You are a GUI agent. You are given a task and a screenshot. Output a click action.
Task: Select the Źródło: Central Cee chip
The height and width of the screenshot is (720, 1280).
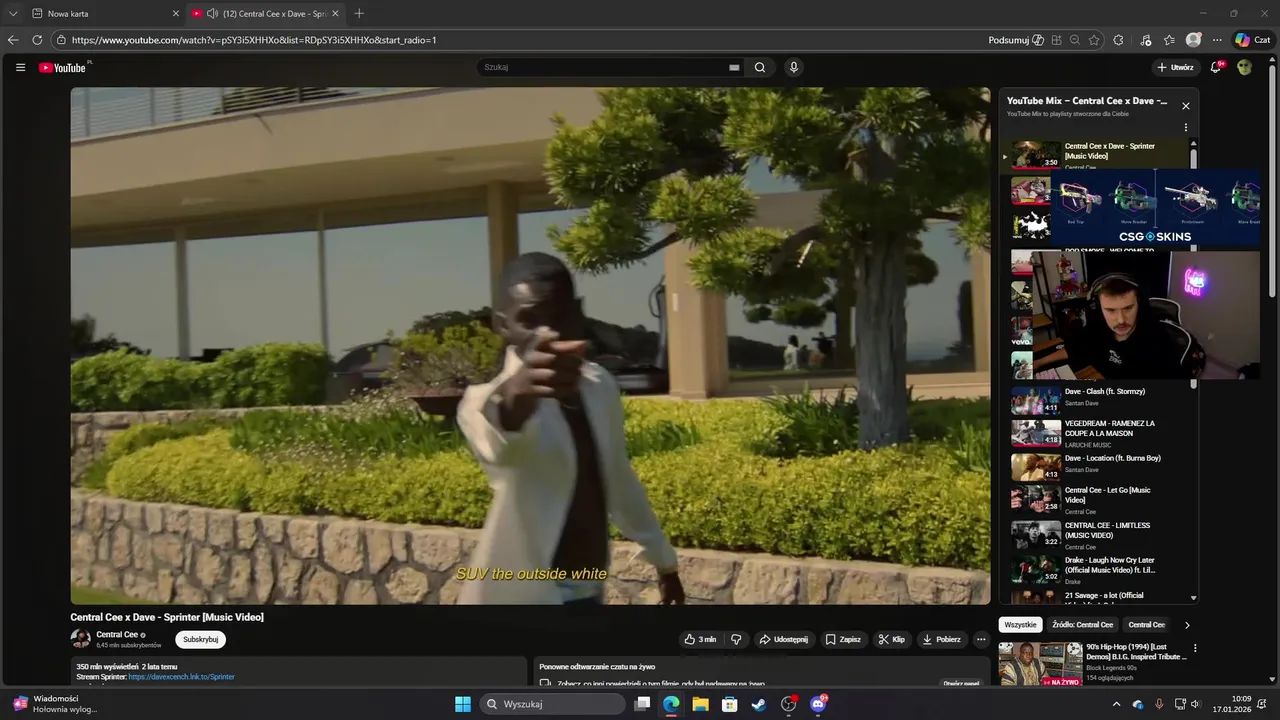1082,625
